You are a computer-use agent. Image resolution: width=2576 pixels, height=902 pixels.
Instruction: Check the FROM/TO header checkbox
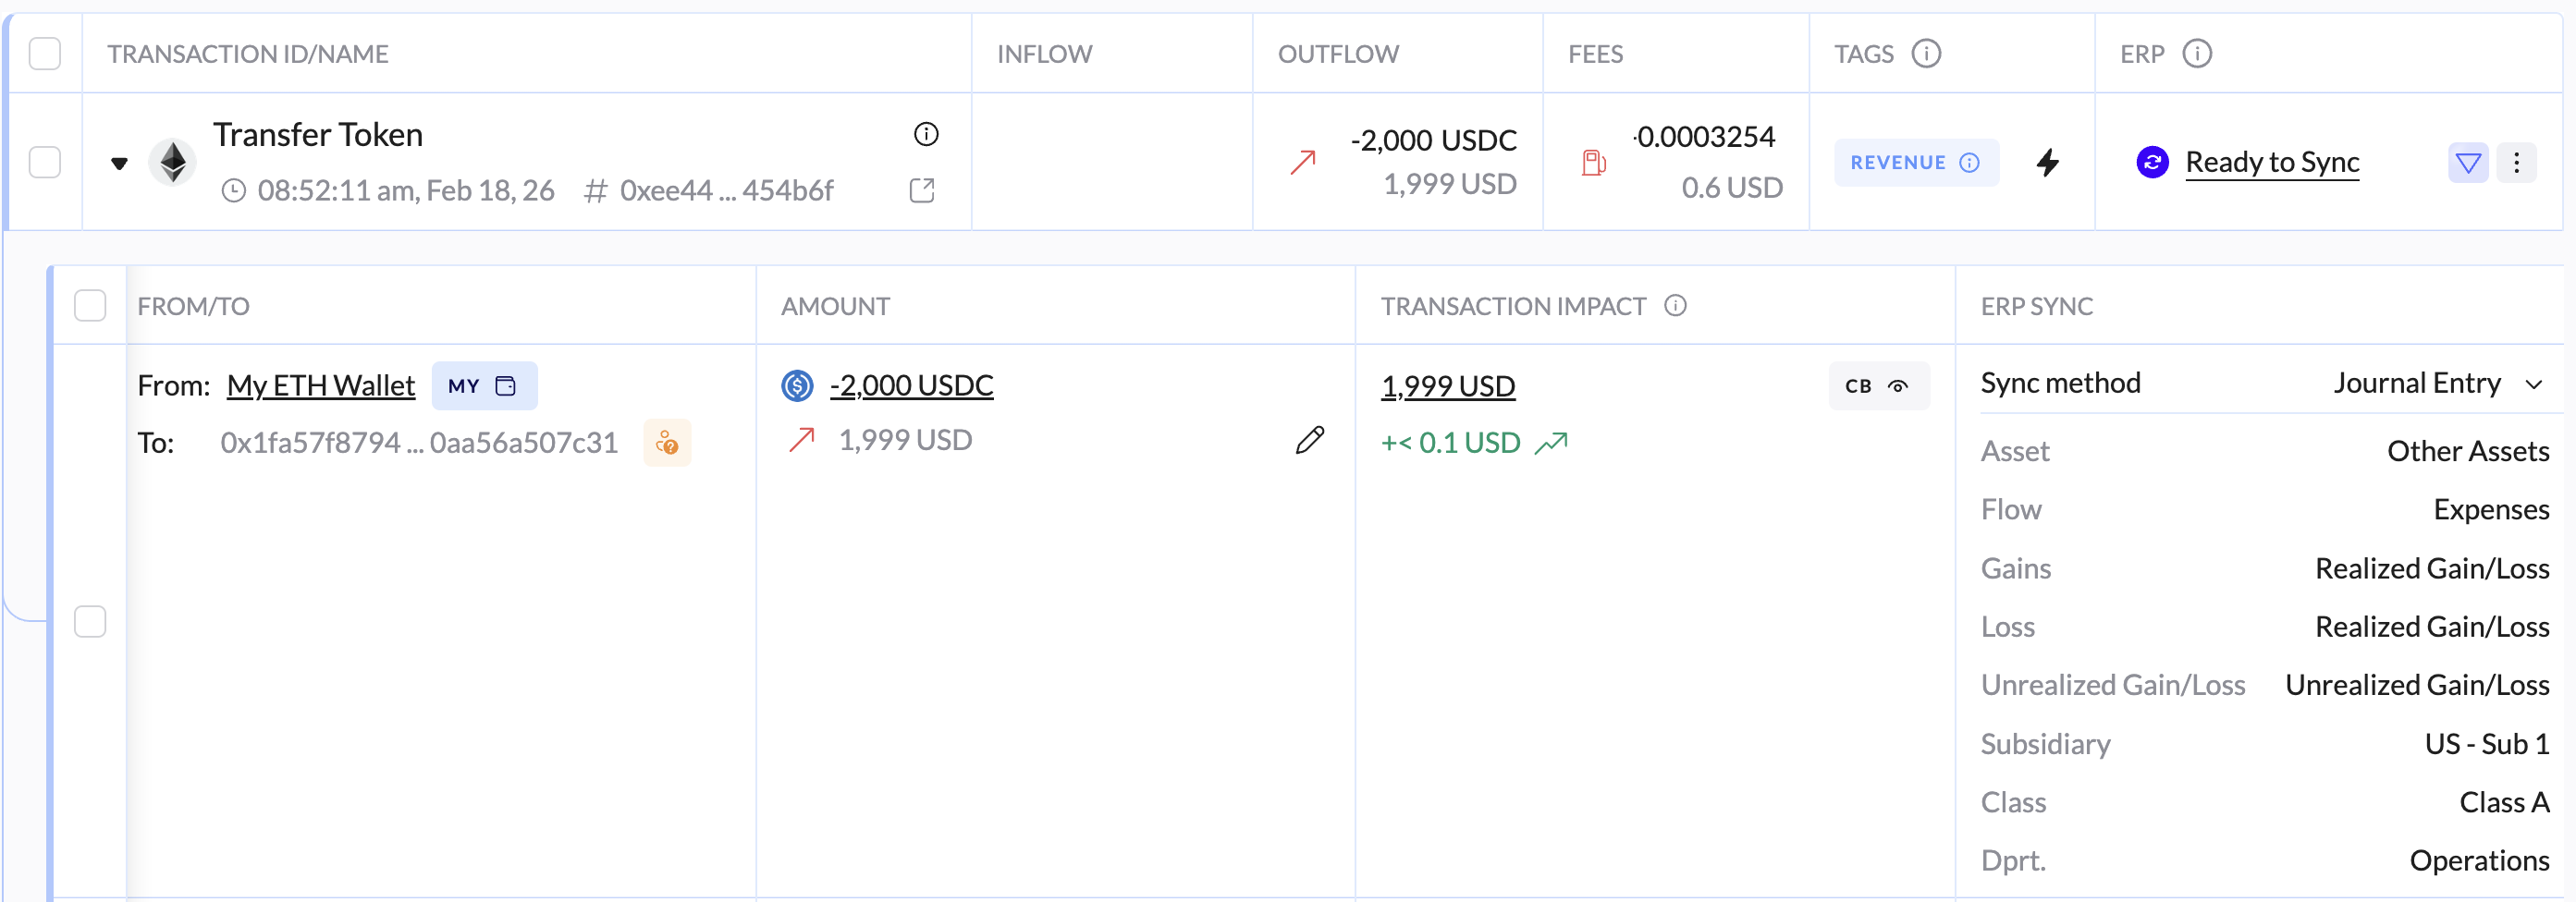pyautogui.click(x=90, y=306)
